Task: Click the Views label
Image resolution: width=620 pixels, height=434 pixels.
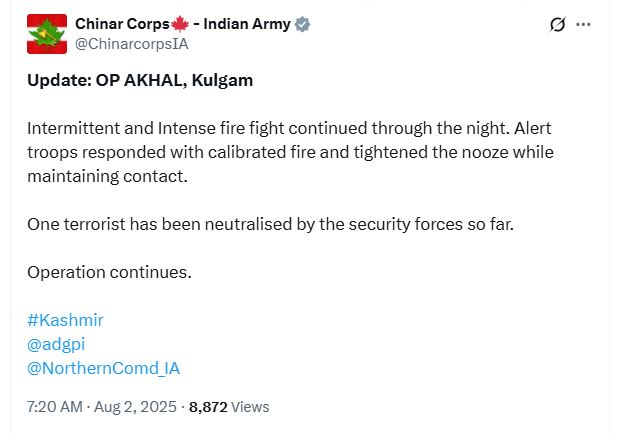Action: pos(250,407)
